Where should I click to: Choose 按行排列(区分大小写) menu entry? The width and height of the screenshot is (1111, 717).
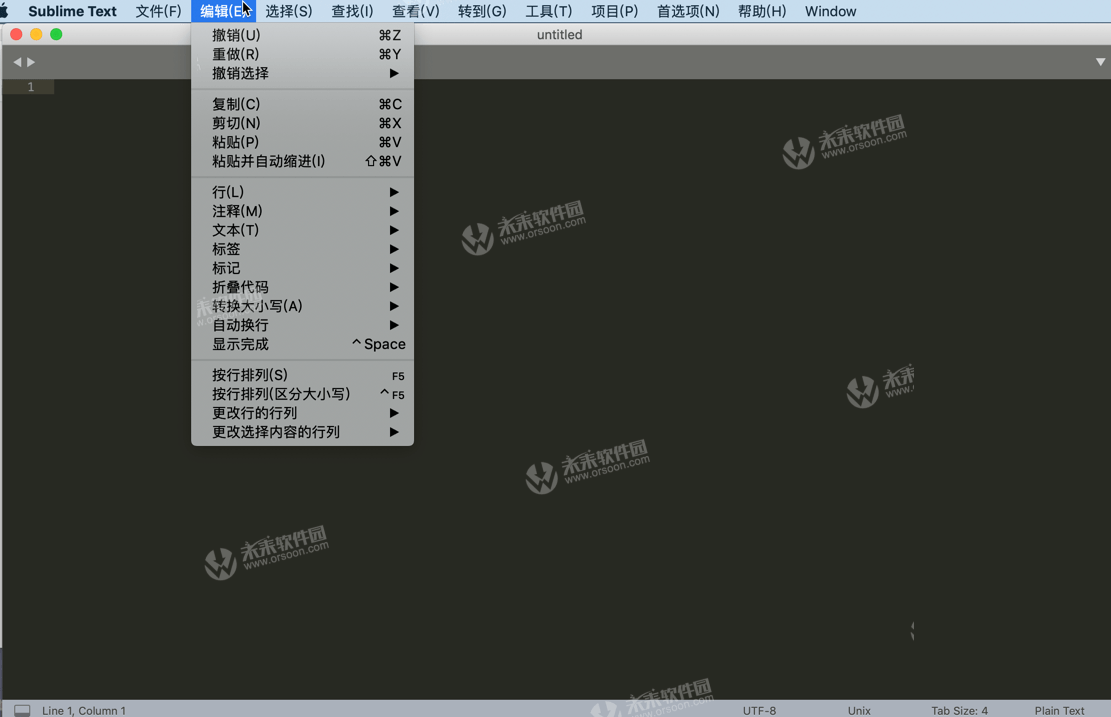(303, 394)
